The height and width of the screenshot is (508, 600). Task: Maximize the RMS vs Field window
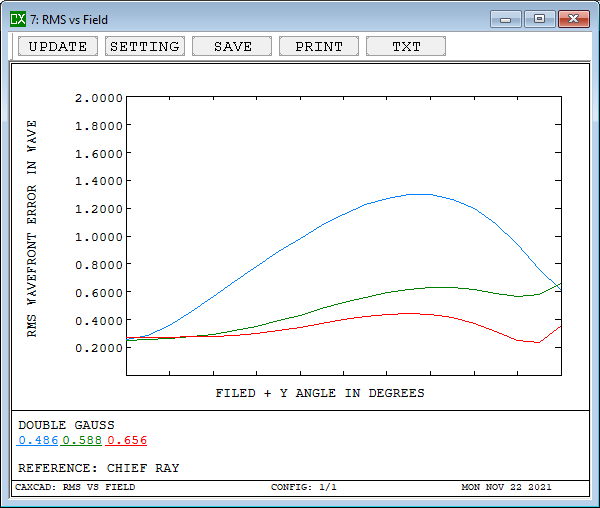click(x=539, y=19)
